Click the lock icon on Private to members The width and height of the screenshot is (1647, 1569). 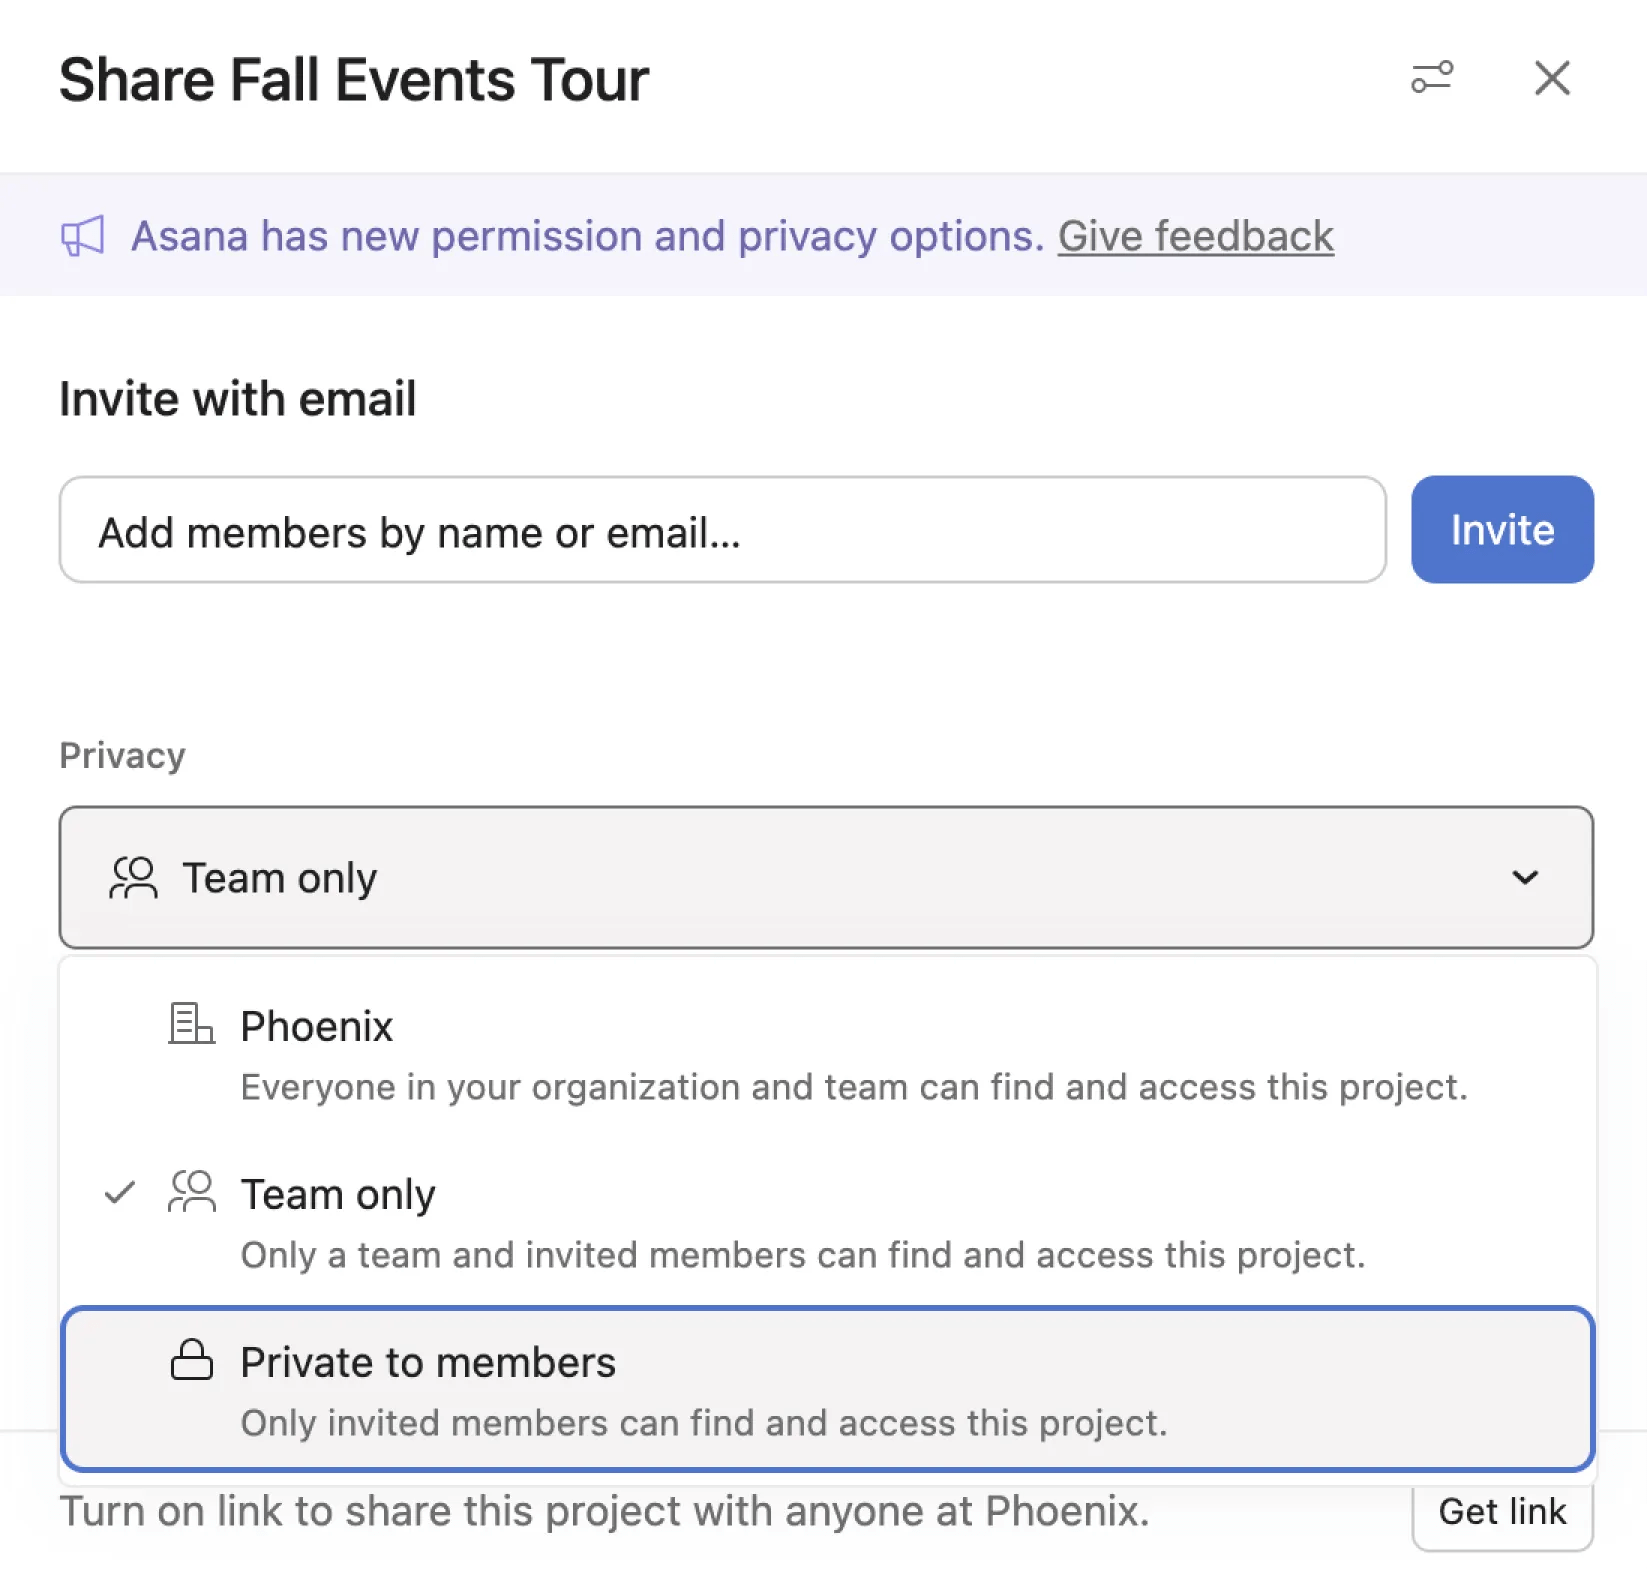coord(192,1361)
